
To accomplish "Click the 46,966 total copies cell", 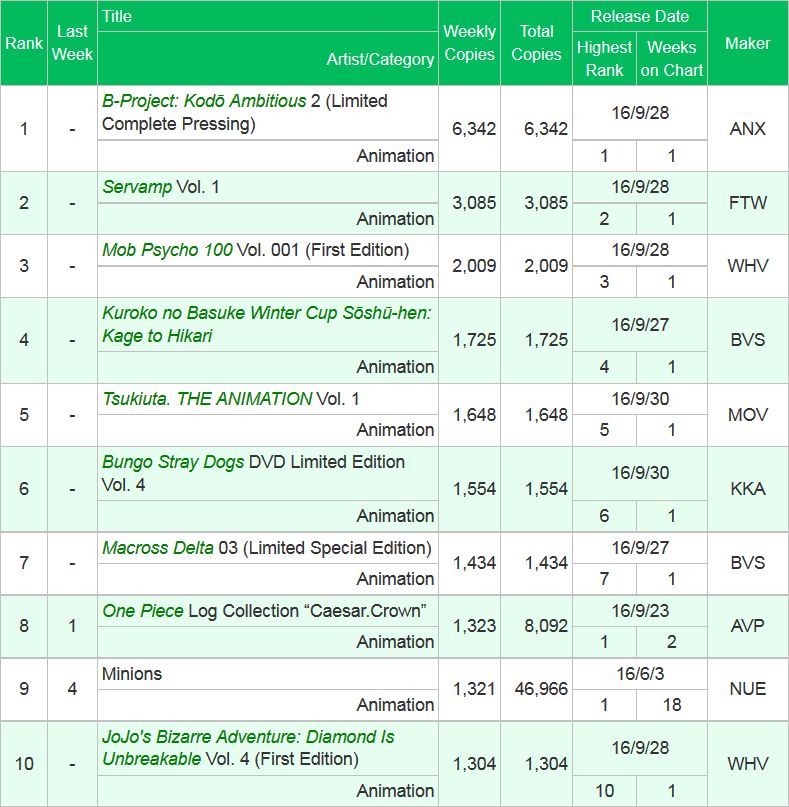I will 539,689.
